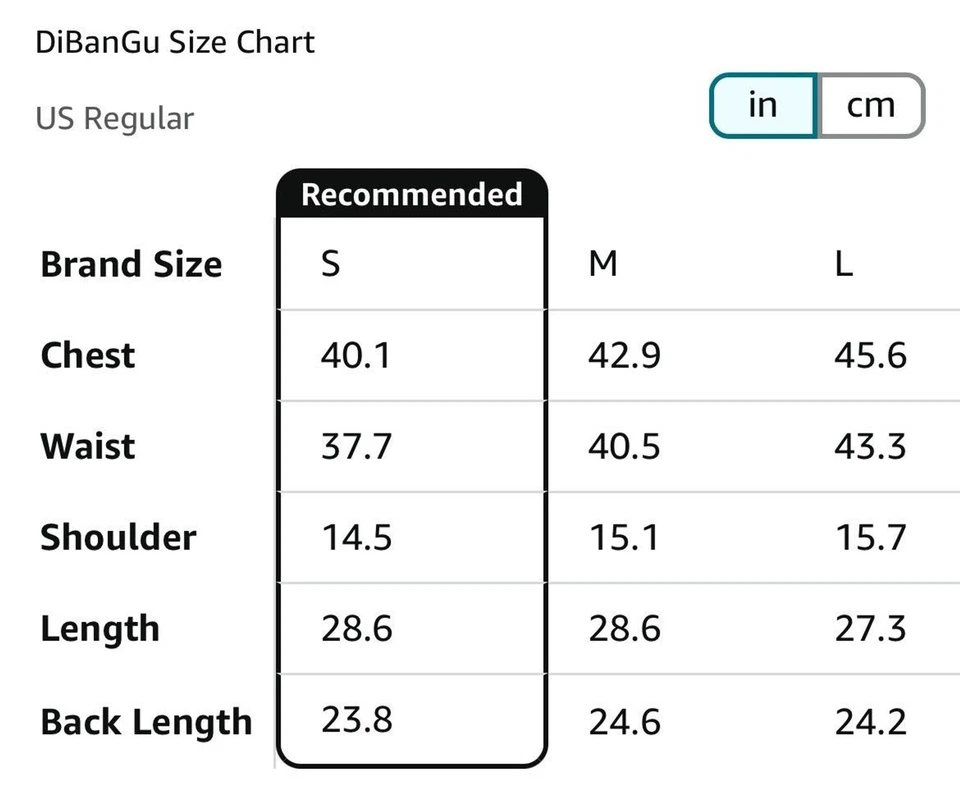Select the Chest row label

[88, 355]
